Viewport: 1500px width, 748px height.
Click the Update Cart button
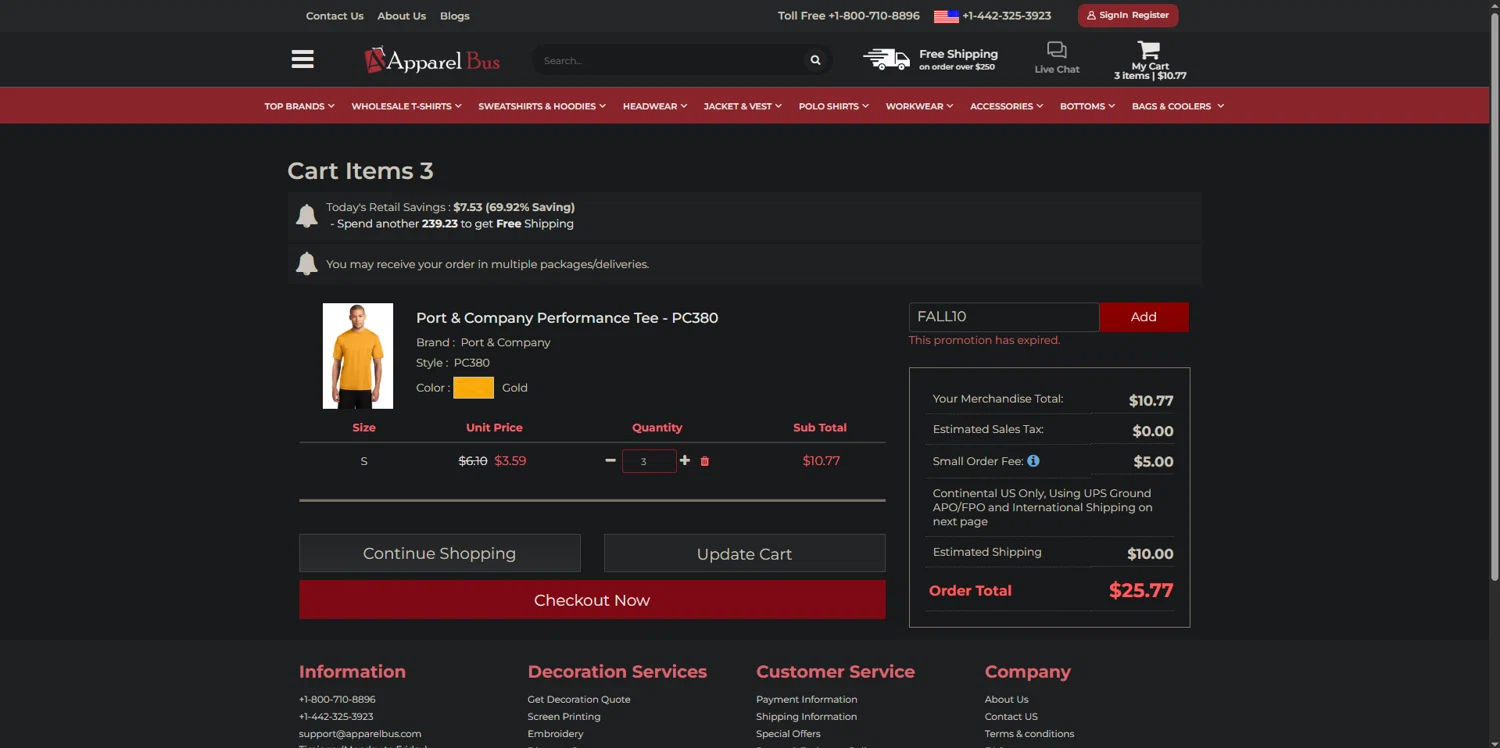(x=745, y=553)
